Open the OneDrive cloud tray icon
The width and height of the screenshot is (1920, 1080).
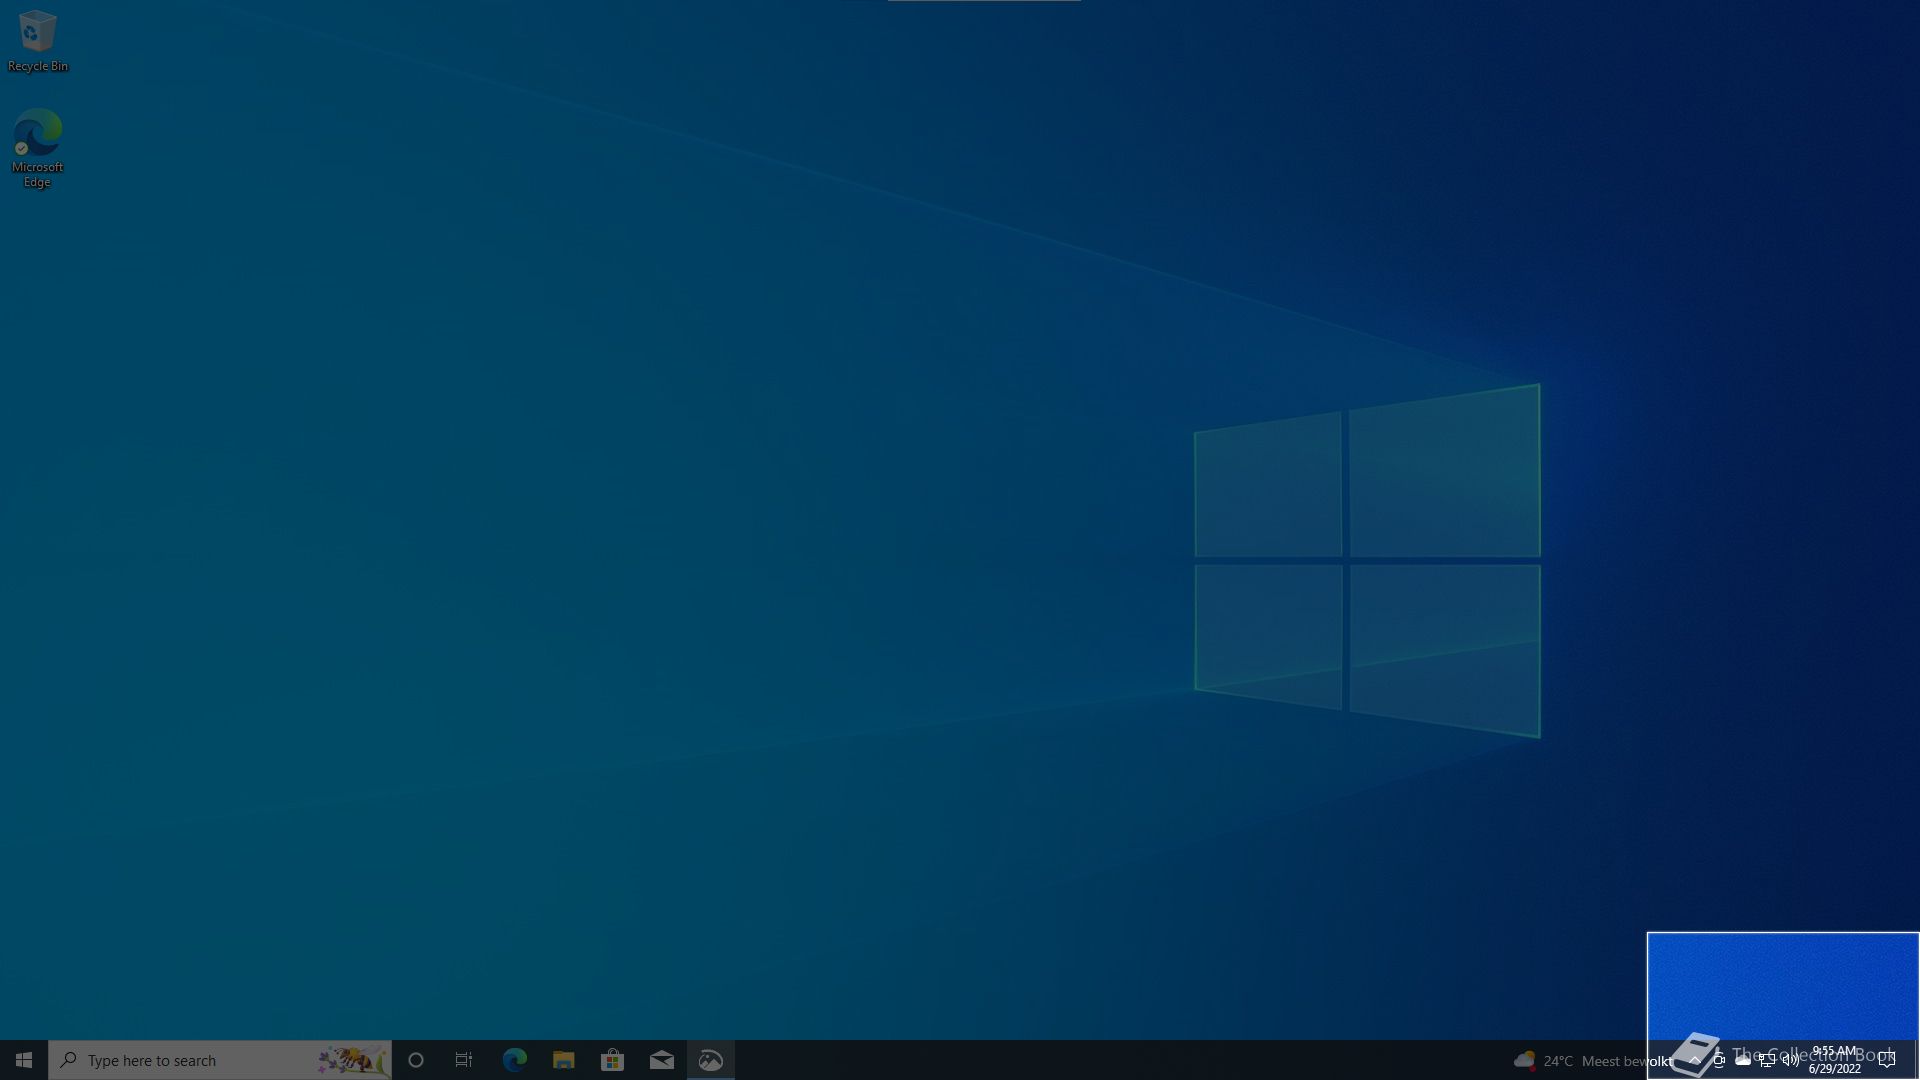click(1743, 1060)
